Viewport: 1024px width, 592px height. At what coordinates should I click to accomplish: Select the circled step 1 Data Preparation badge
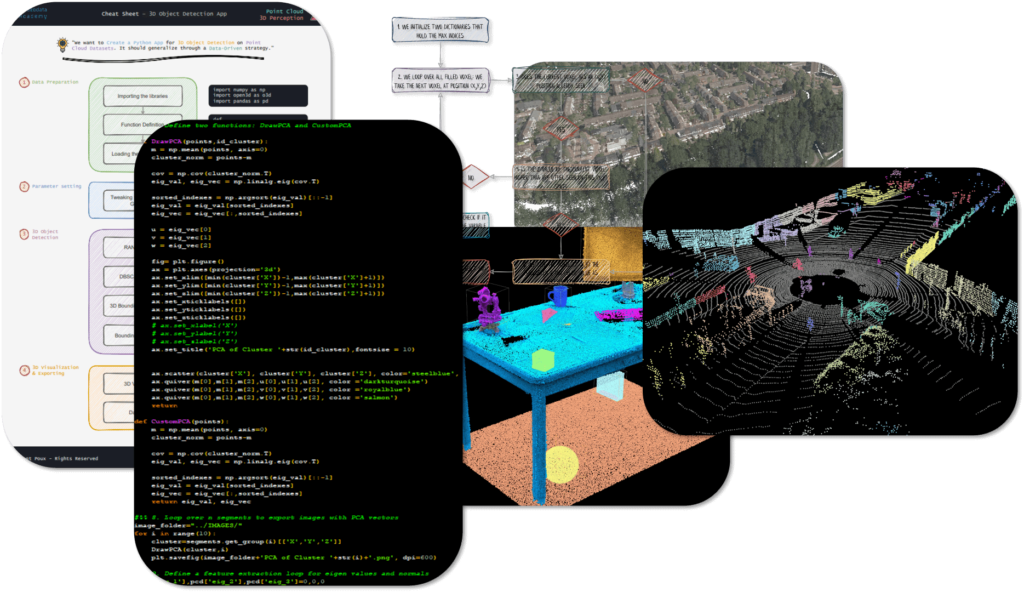(x=26, y=81)
